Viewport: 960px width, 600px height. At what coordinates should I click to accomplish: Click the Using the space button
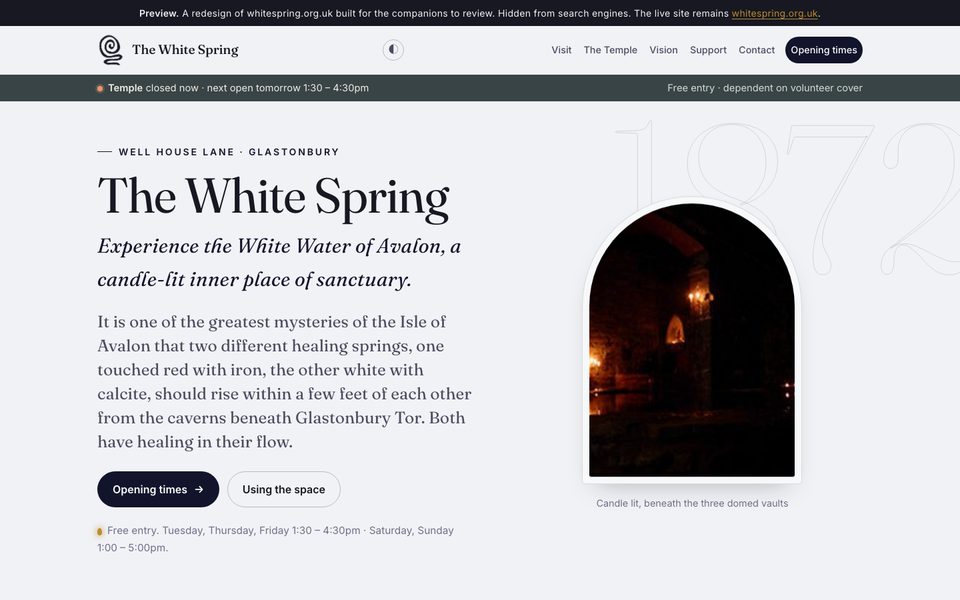[x=283, y=489]
